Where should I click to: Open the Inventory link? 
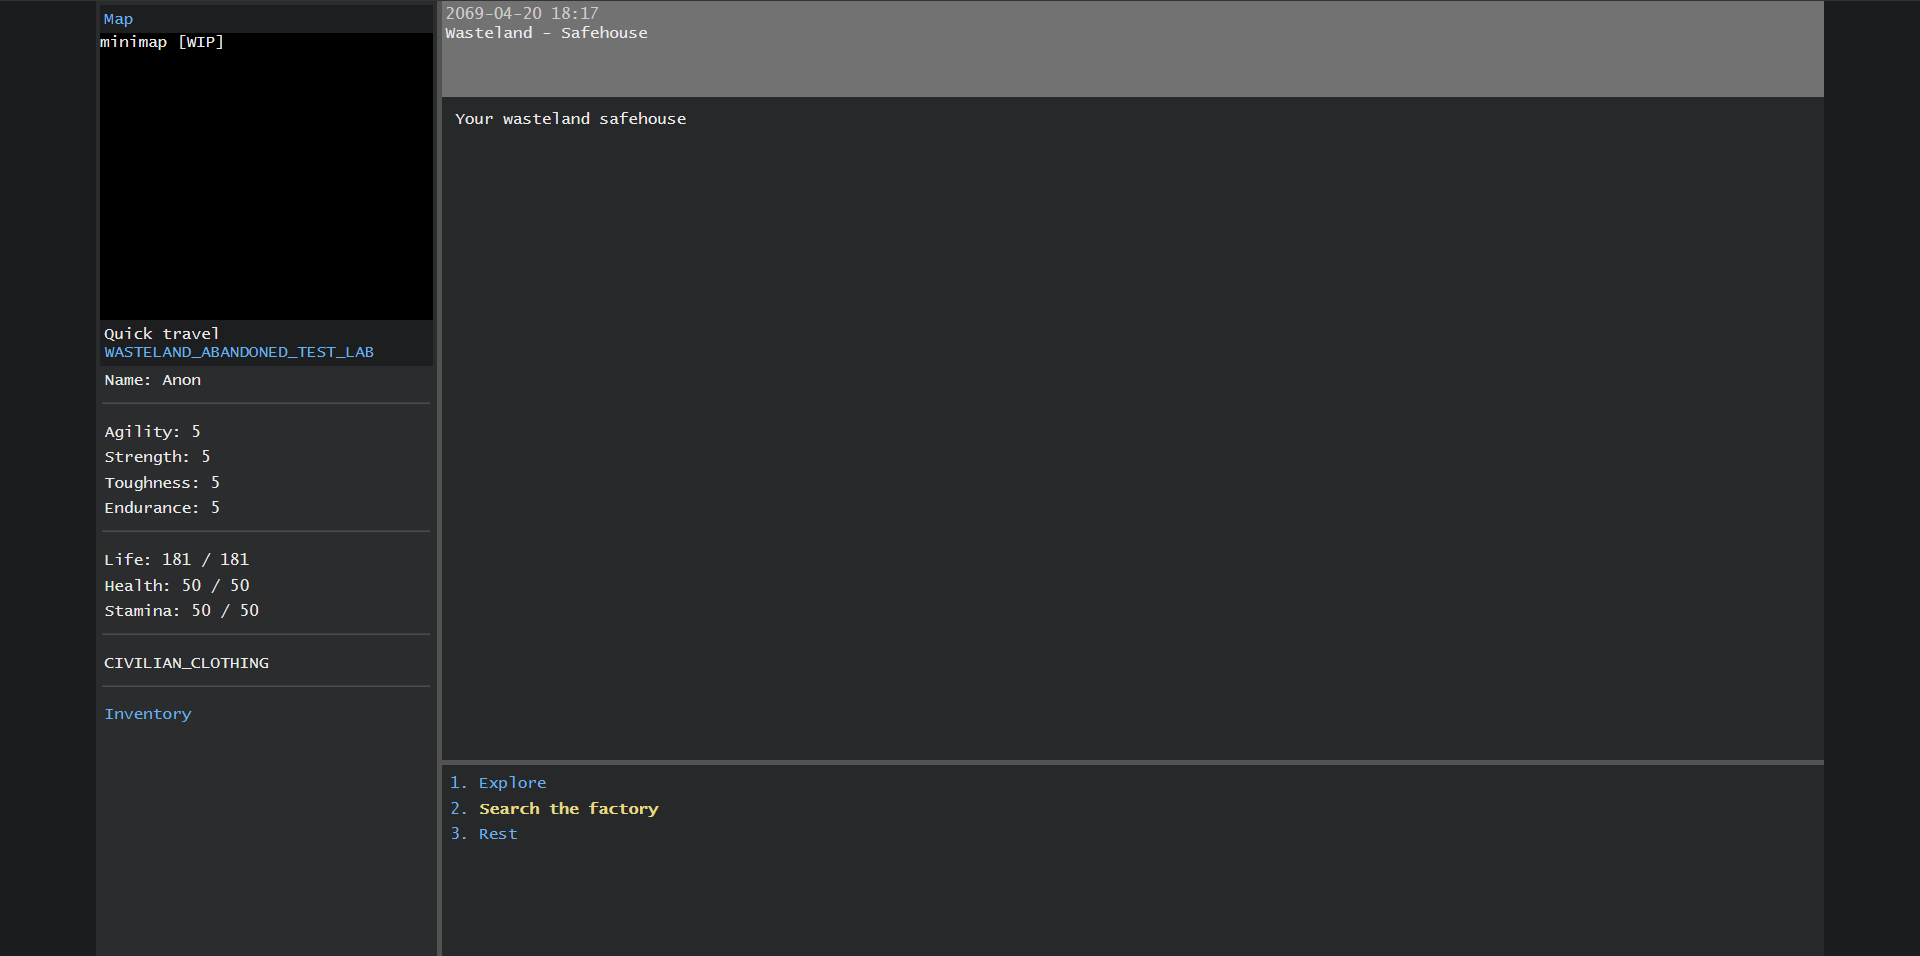pos(148,714)
